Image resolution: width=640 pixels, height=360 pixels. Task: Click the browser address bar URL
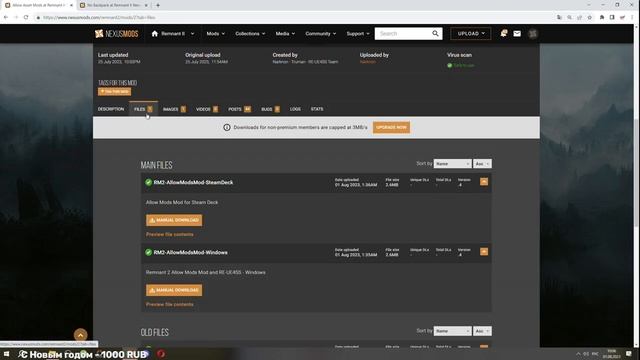(99, 18)
